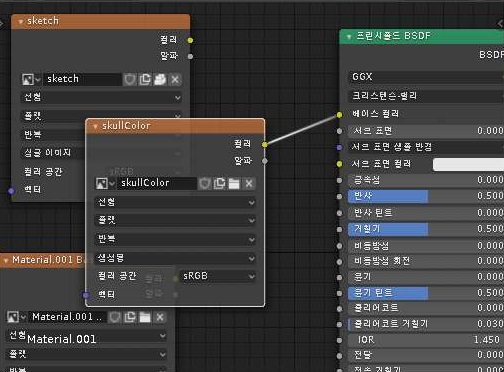Click the sketch image name field
Screen dimensions: 504x372
click(82, 79)
